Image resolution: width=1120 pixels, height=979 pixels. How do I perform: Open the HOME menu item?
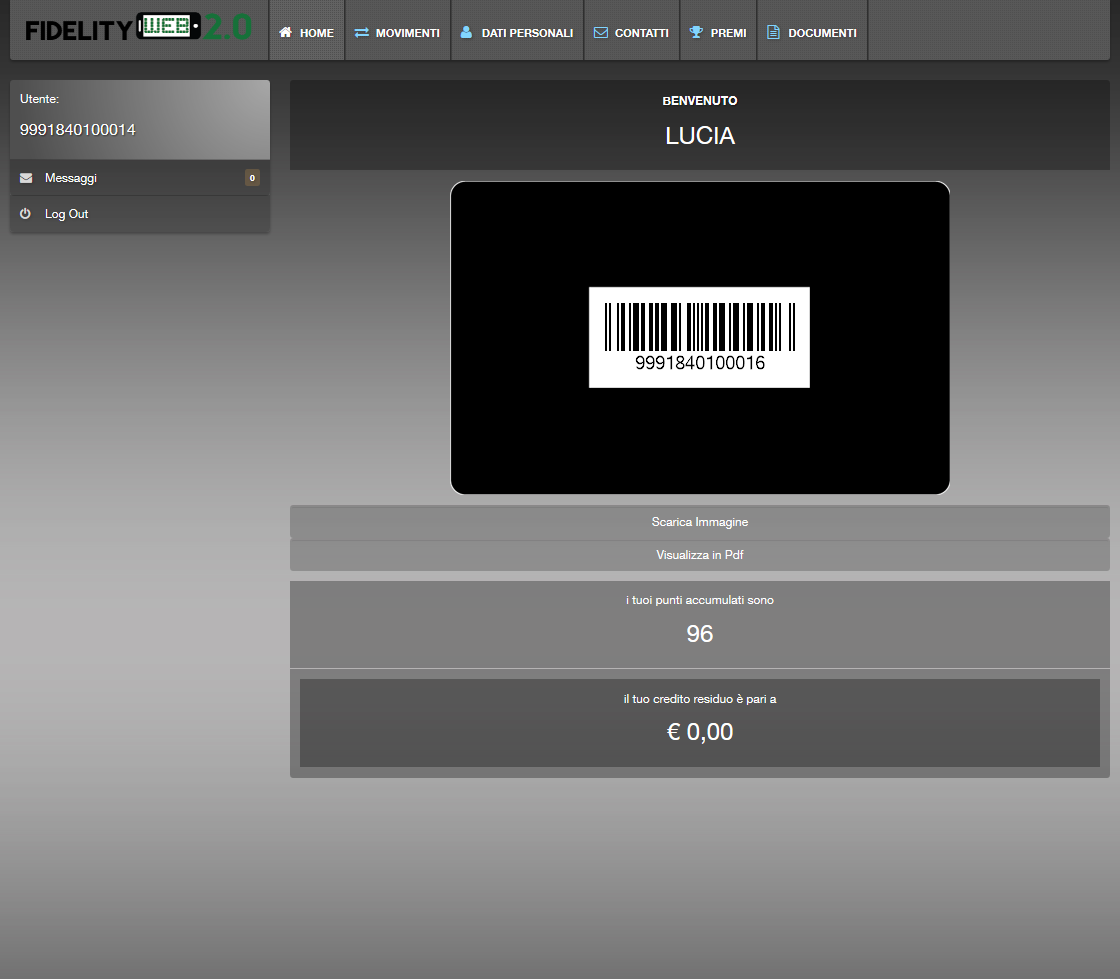[x=307, y=30]
